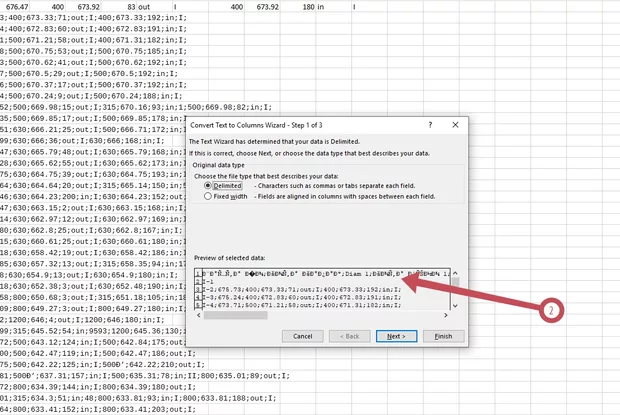Viewport: 620px width, 415px height.
Task: Click preview row 4 starting with -3;675.24
Action: coord(302,297)
